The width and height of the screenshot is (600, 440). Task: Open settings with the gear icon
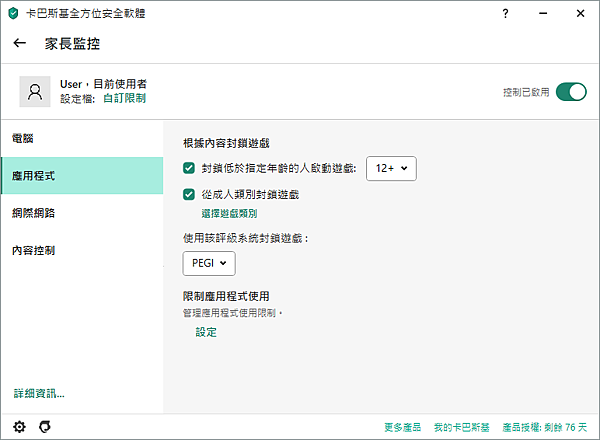click(19, 426)
